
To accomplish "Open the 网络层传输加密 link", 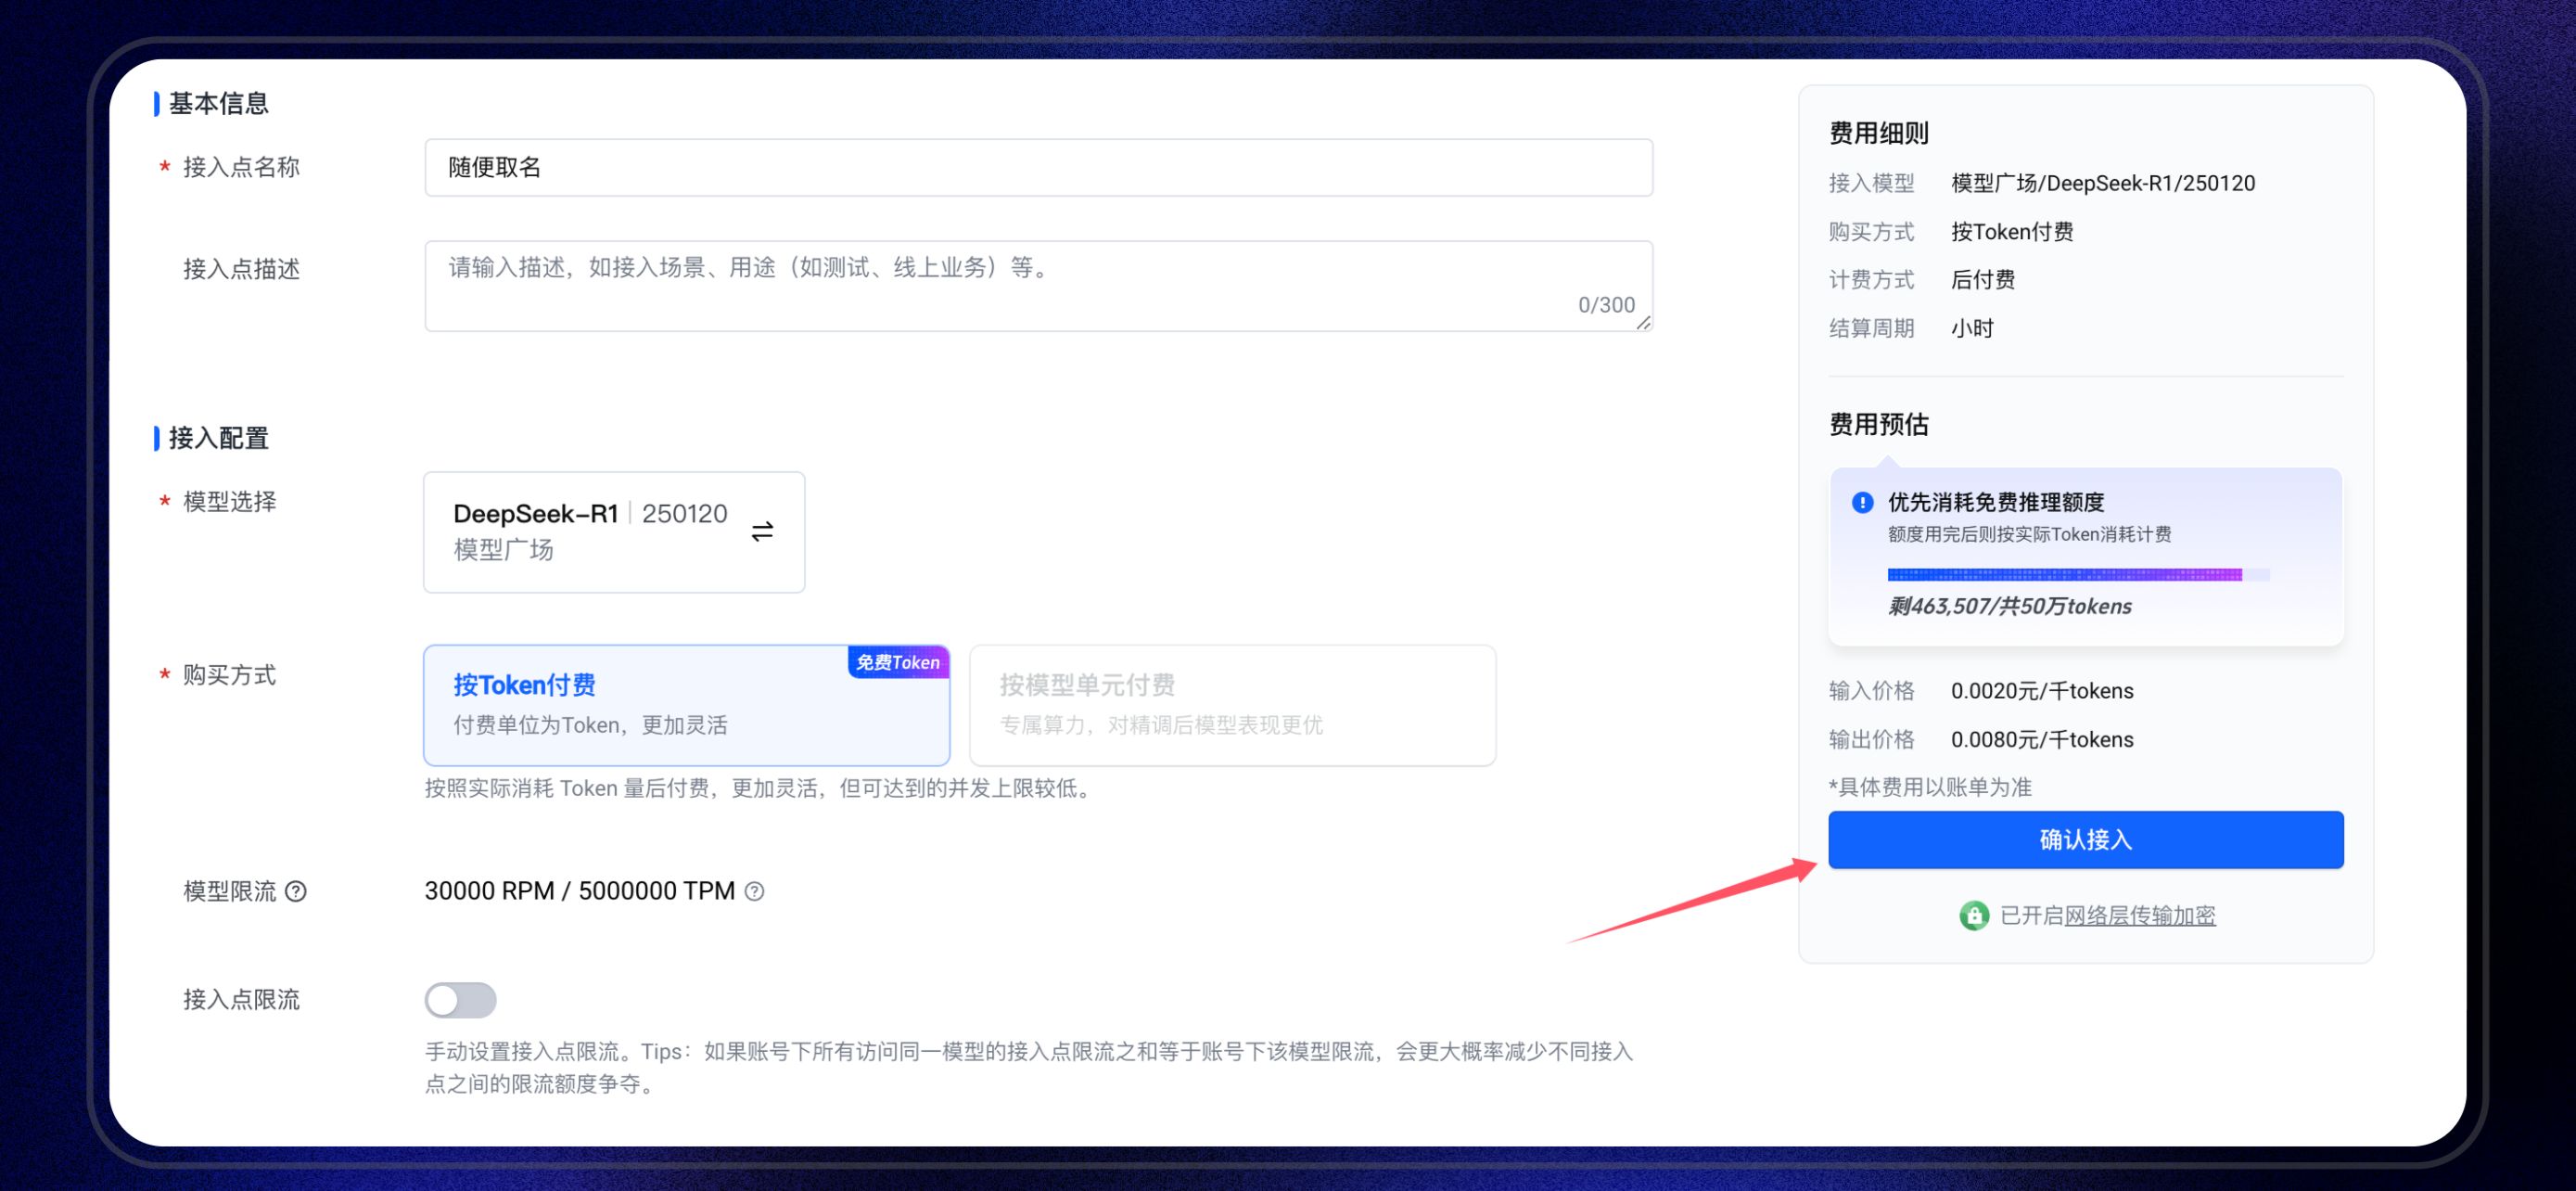I will tap(2139, 915).
